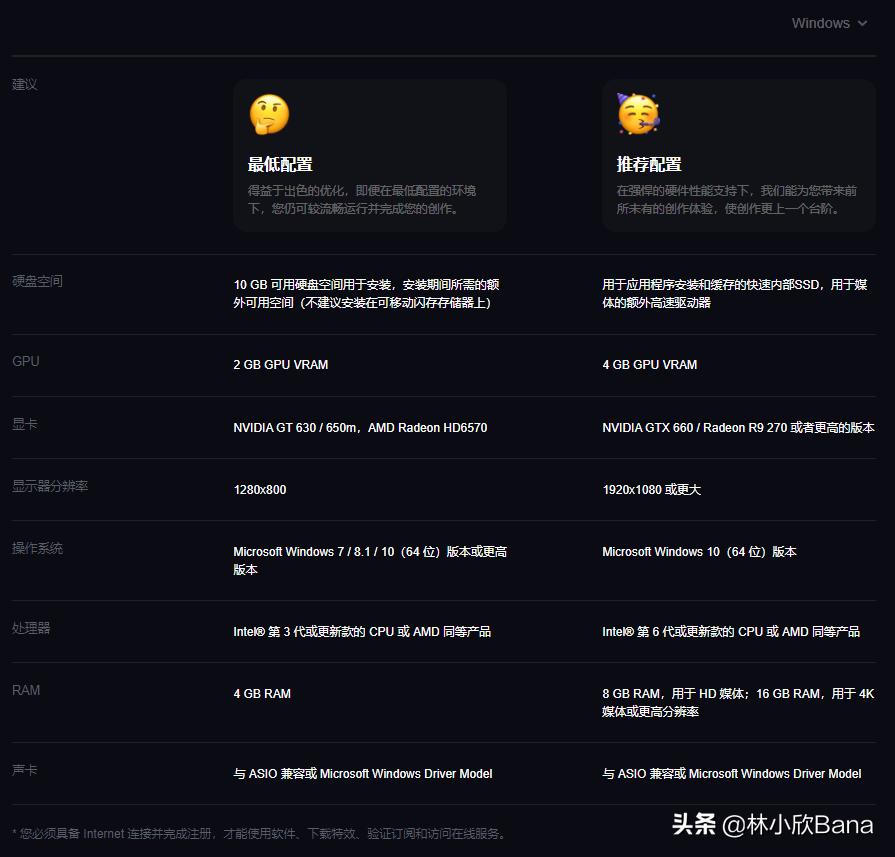Click the 声卡 row label
895x857 pixels.
coord(24,770)
